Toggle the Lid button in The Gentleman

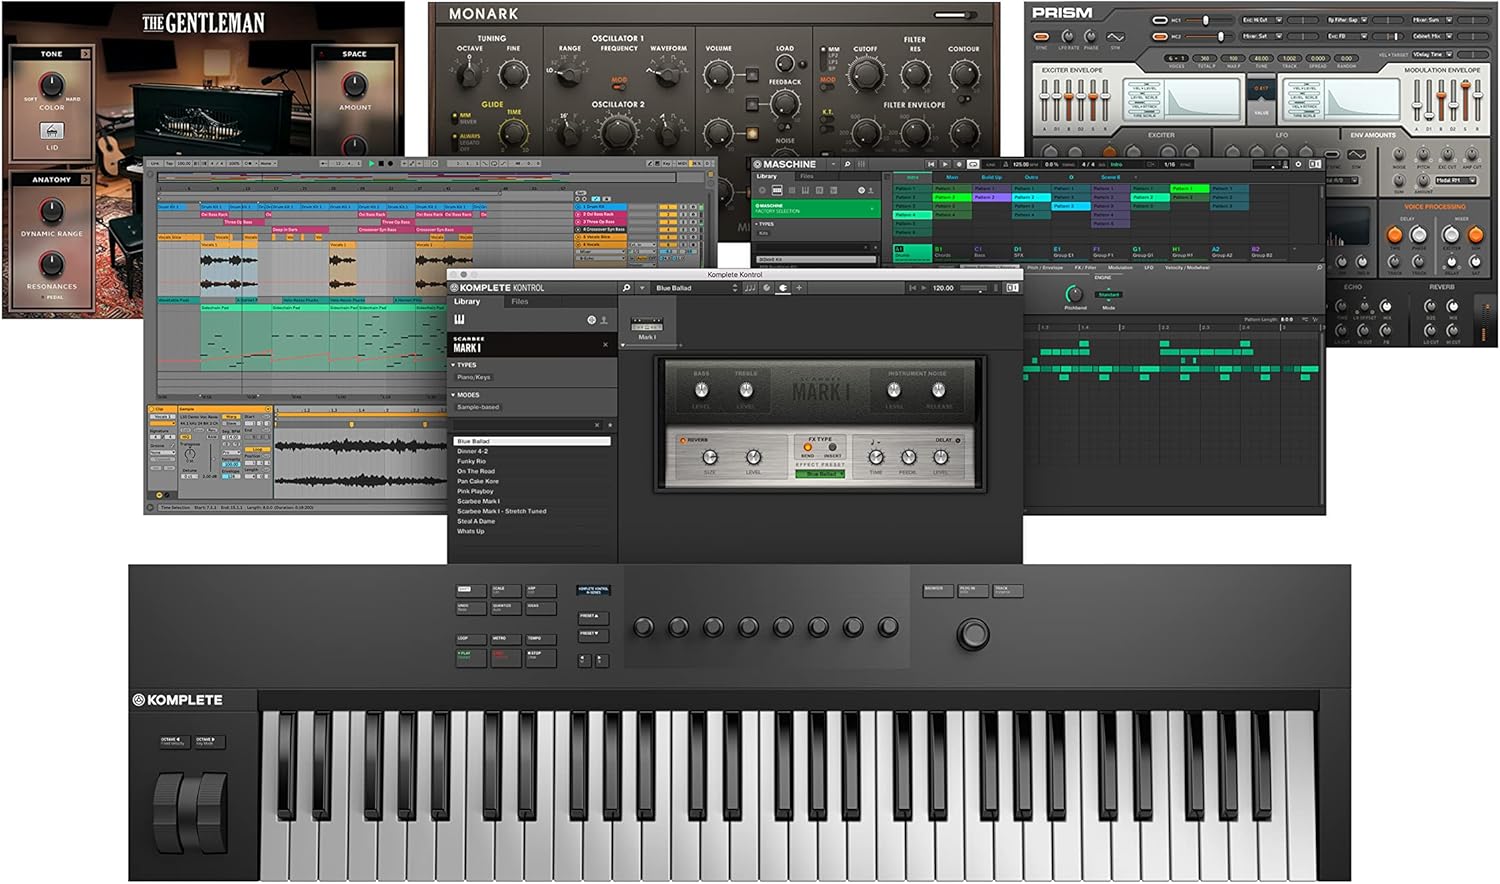[x=52, y=132]
